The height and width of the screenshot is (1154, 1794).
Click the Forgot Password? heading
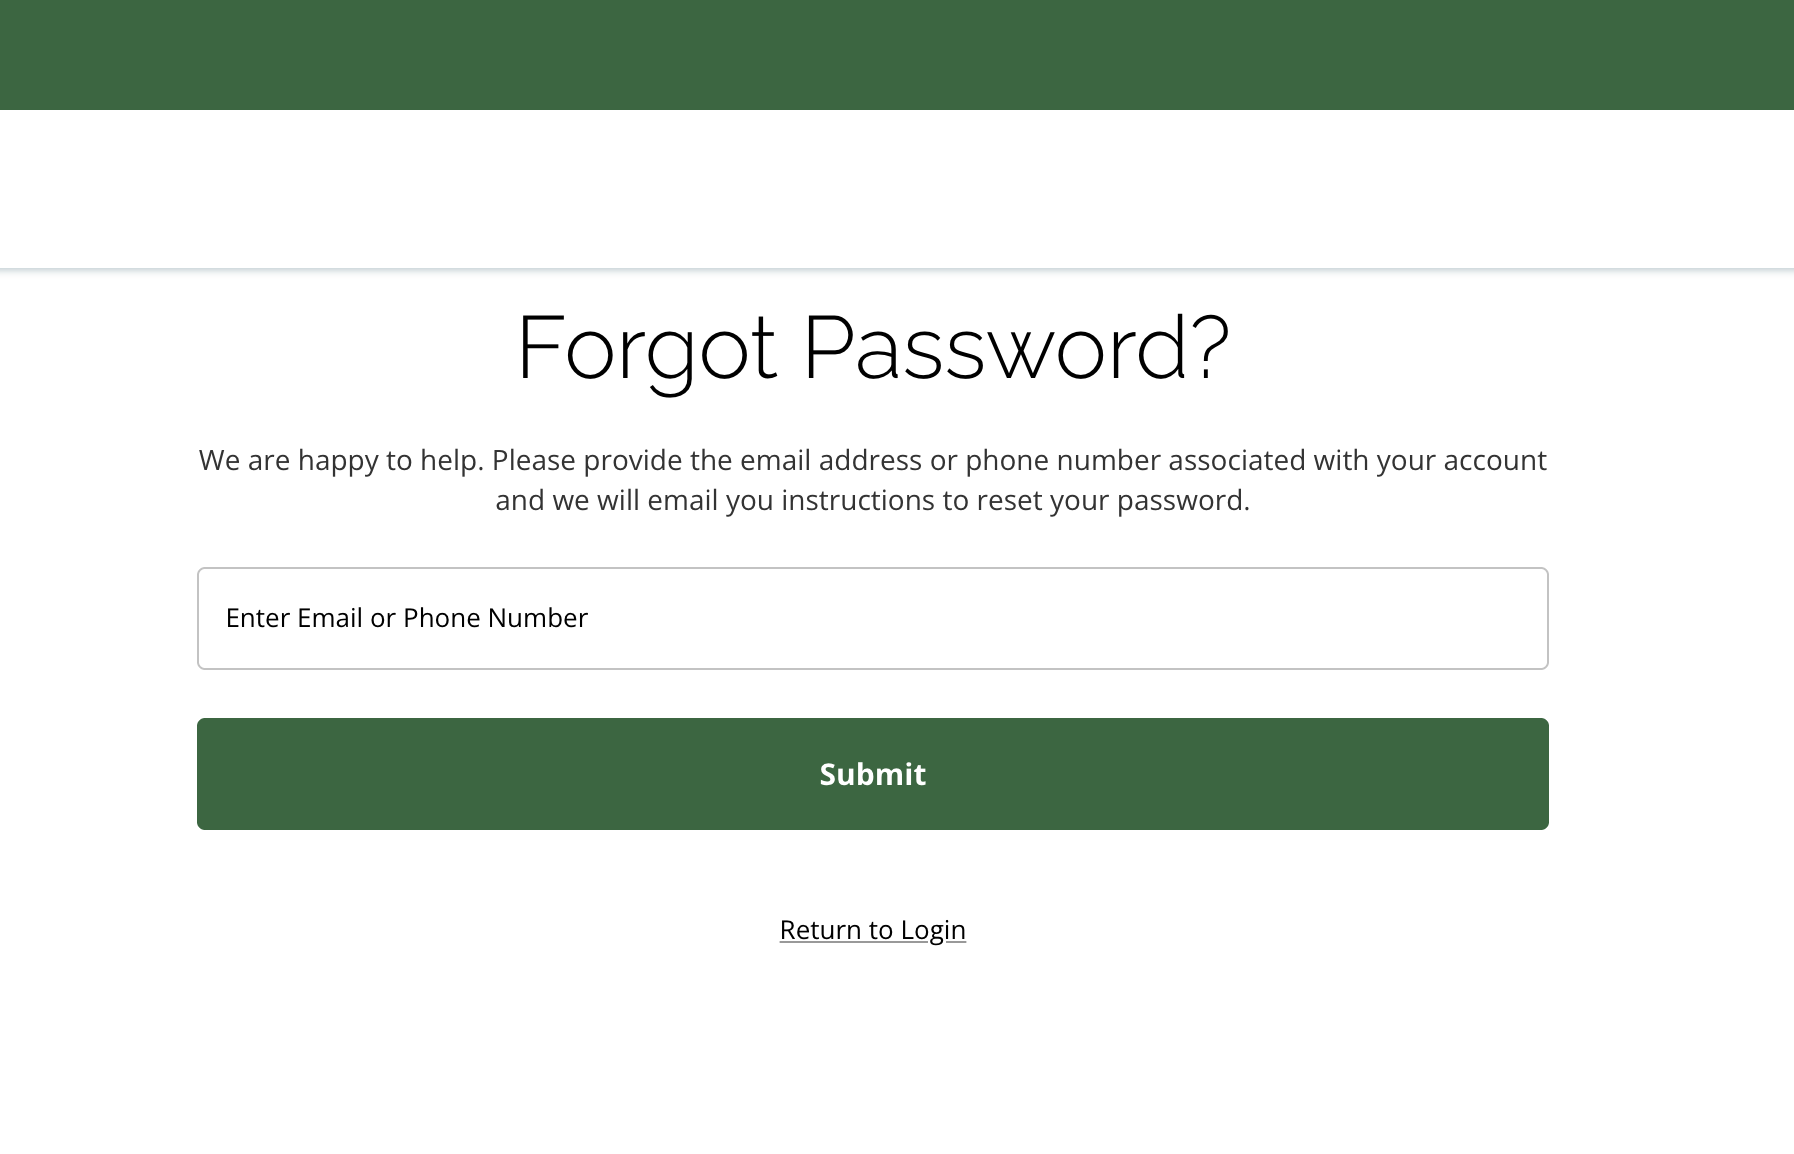click(872, 348)
